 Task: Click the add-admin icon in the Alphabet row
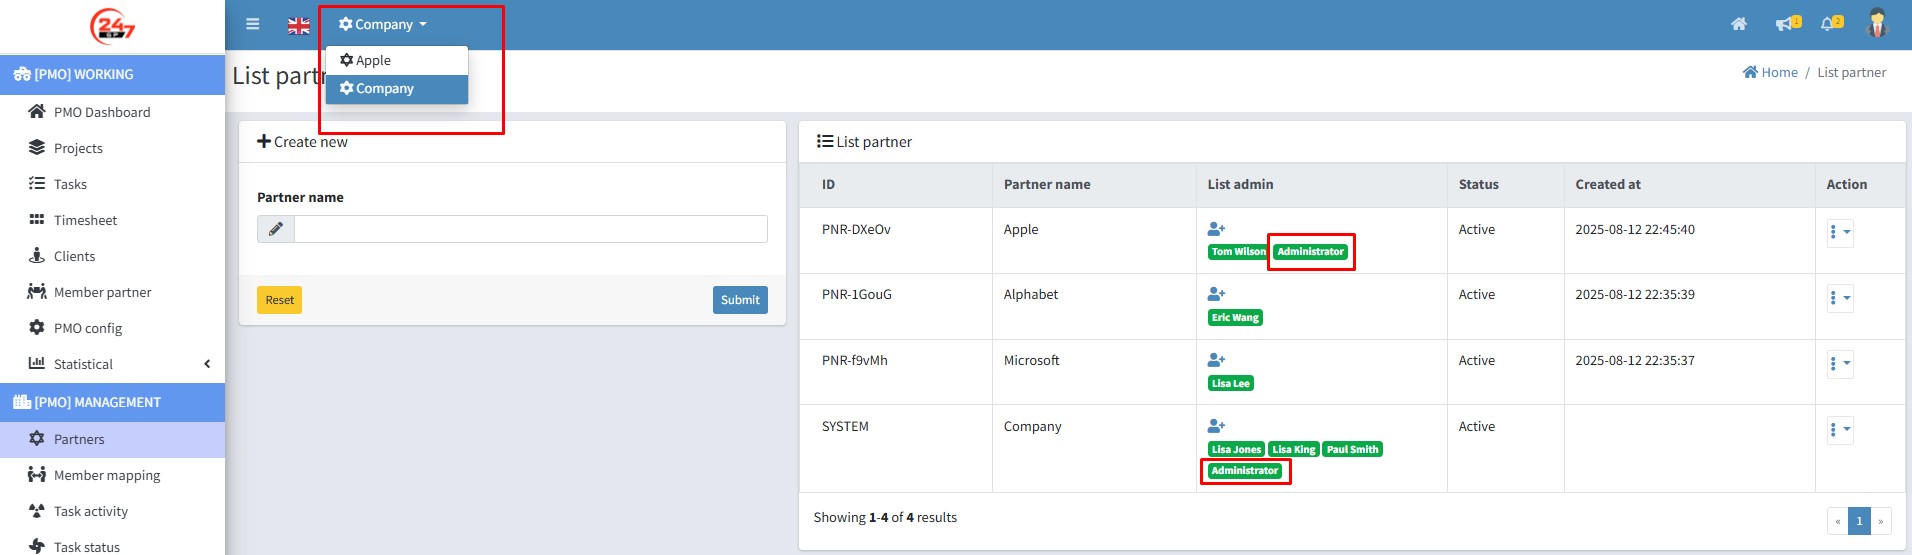[1216, 294]
